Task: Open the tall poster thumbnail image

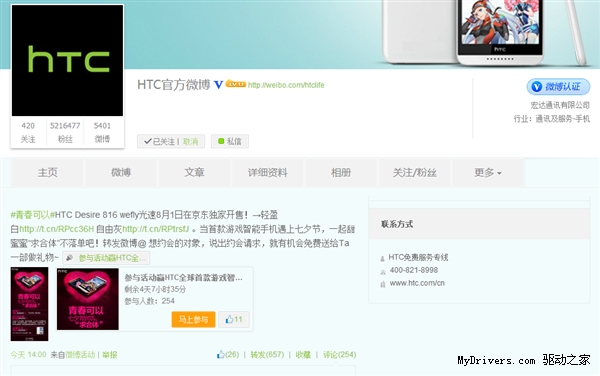Action: (29, 304)
